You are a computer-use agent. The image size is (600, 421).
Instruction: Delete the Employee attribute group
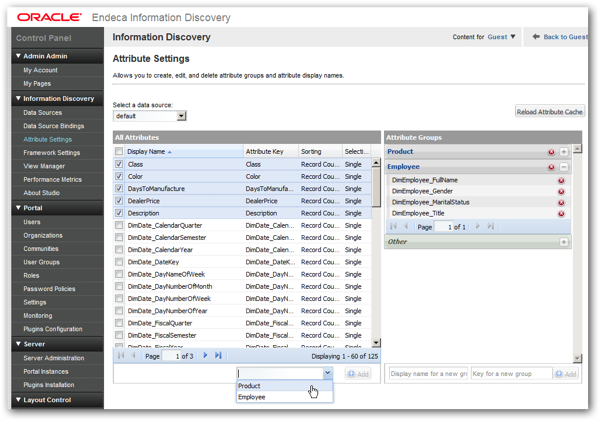pyautogui.click(x=551, y=167)
